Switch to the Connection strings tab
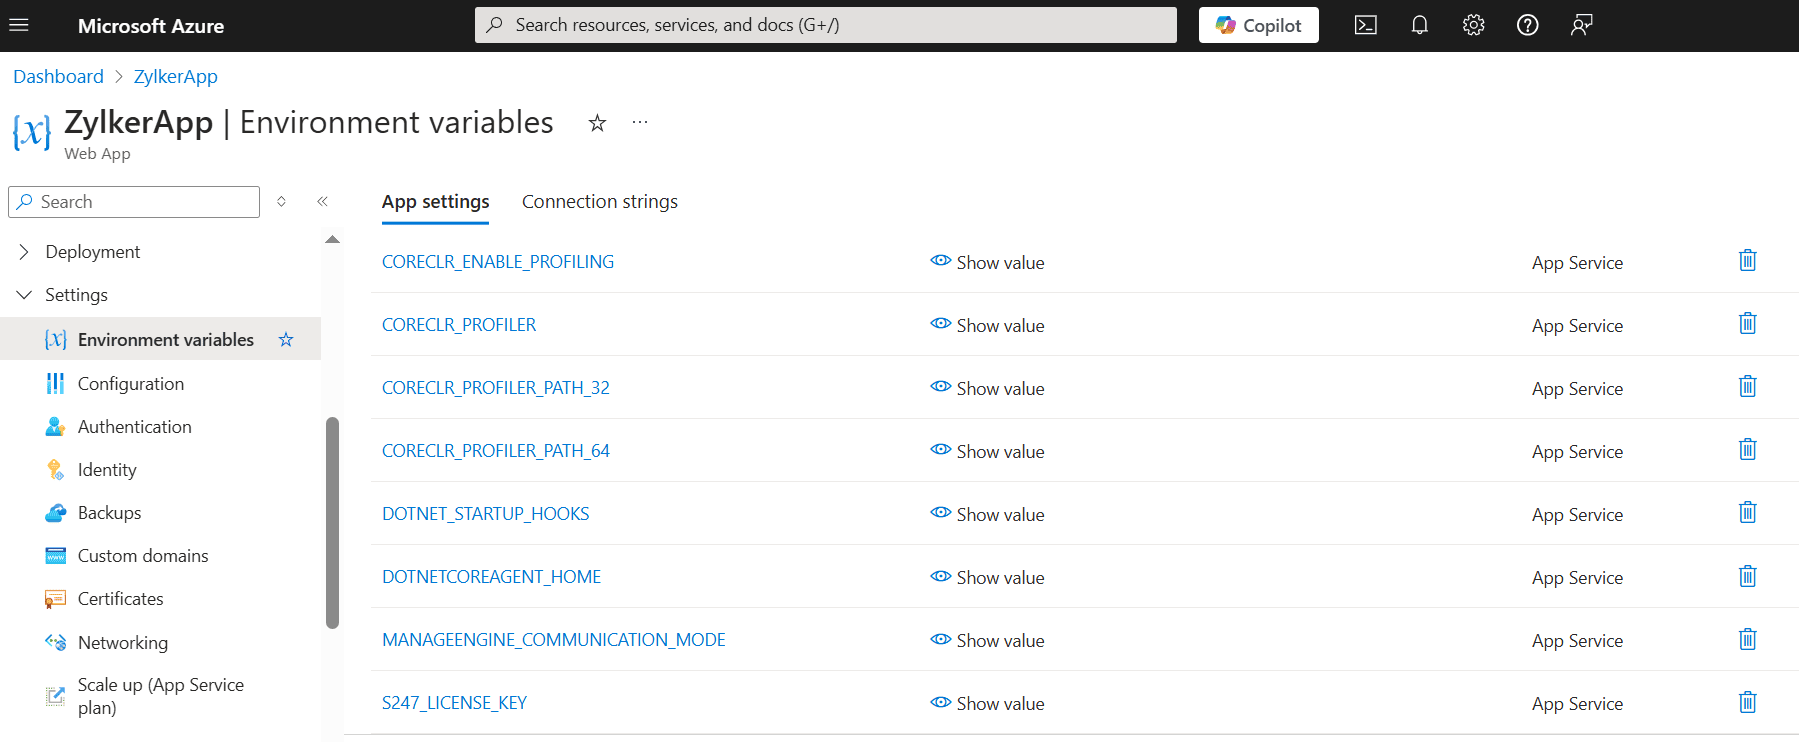Screen dimensions: 1799x742 599,202
